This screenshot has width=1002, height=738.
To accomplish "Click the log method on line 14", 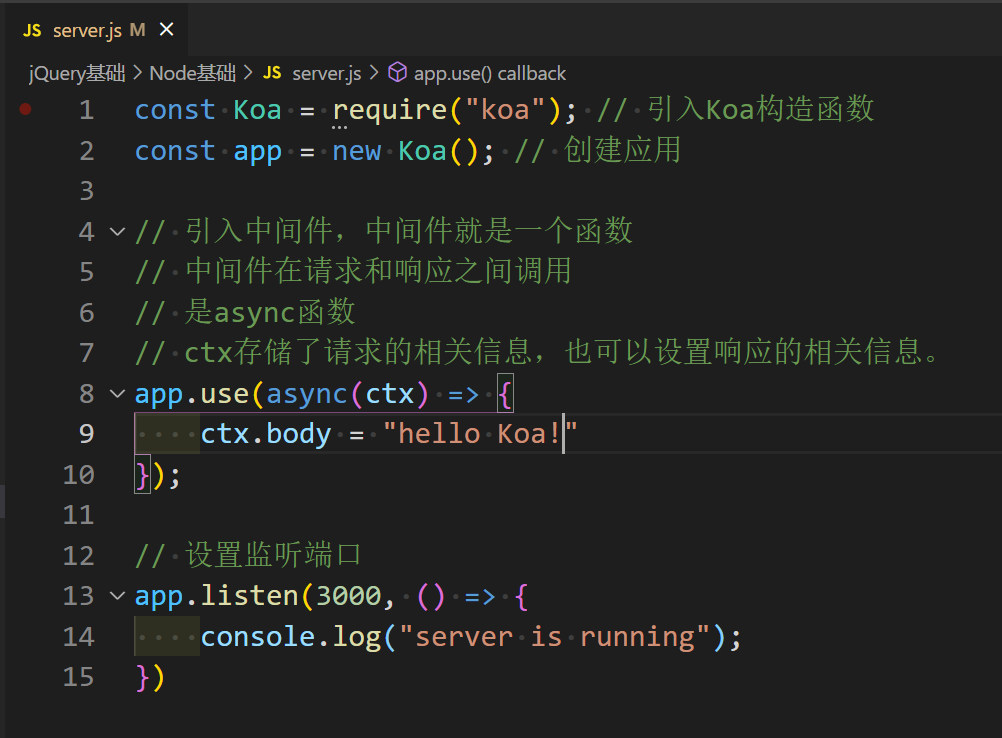I will pyautogui.click(x=357, y=638).
